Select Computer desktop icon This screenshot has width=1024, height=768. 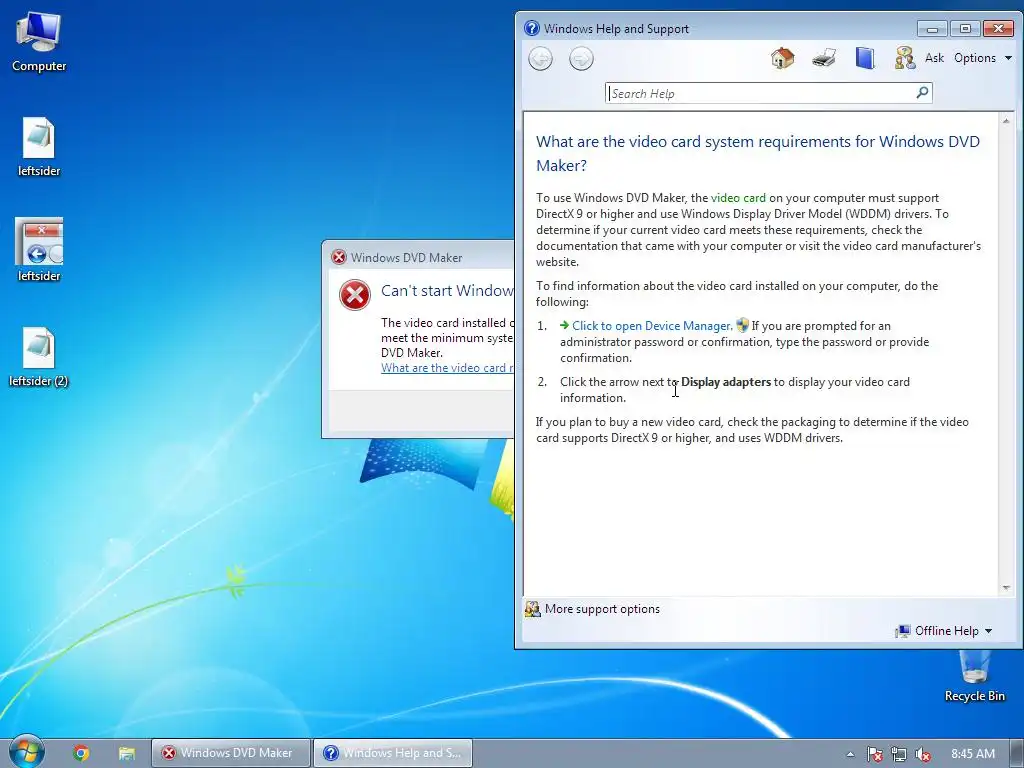point(39,42)
